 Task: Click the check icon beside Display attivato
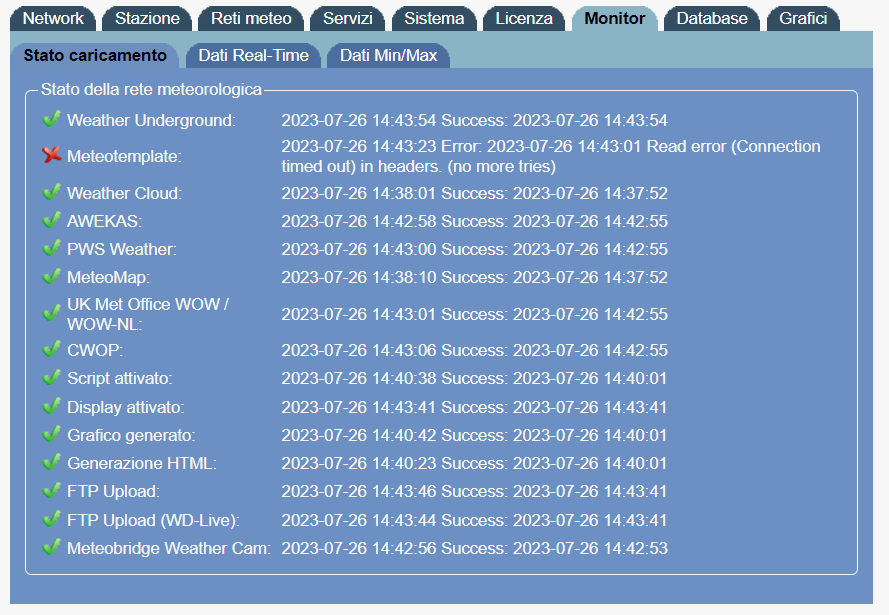tap(51, 406)
